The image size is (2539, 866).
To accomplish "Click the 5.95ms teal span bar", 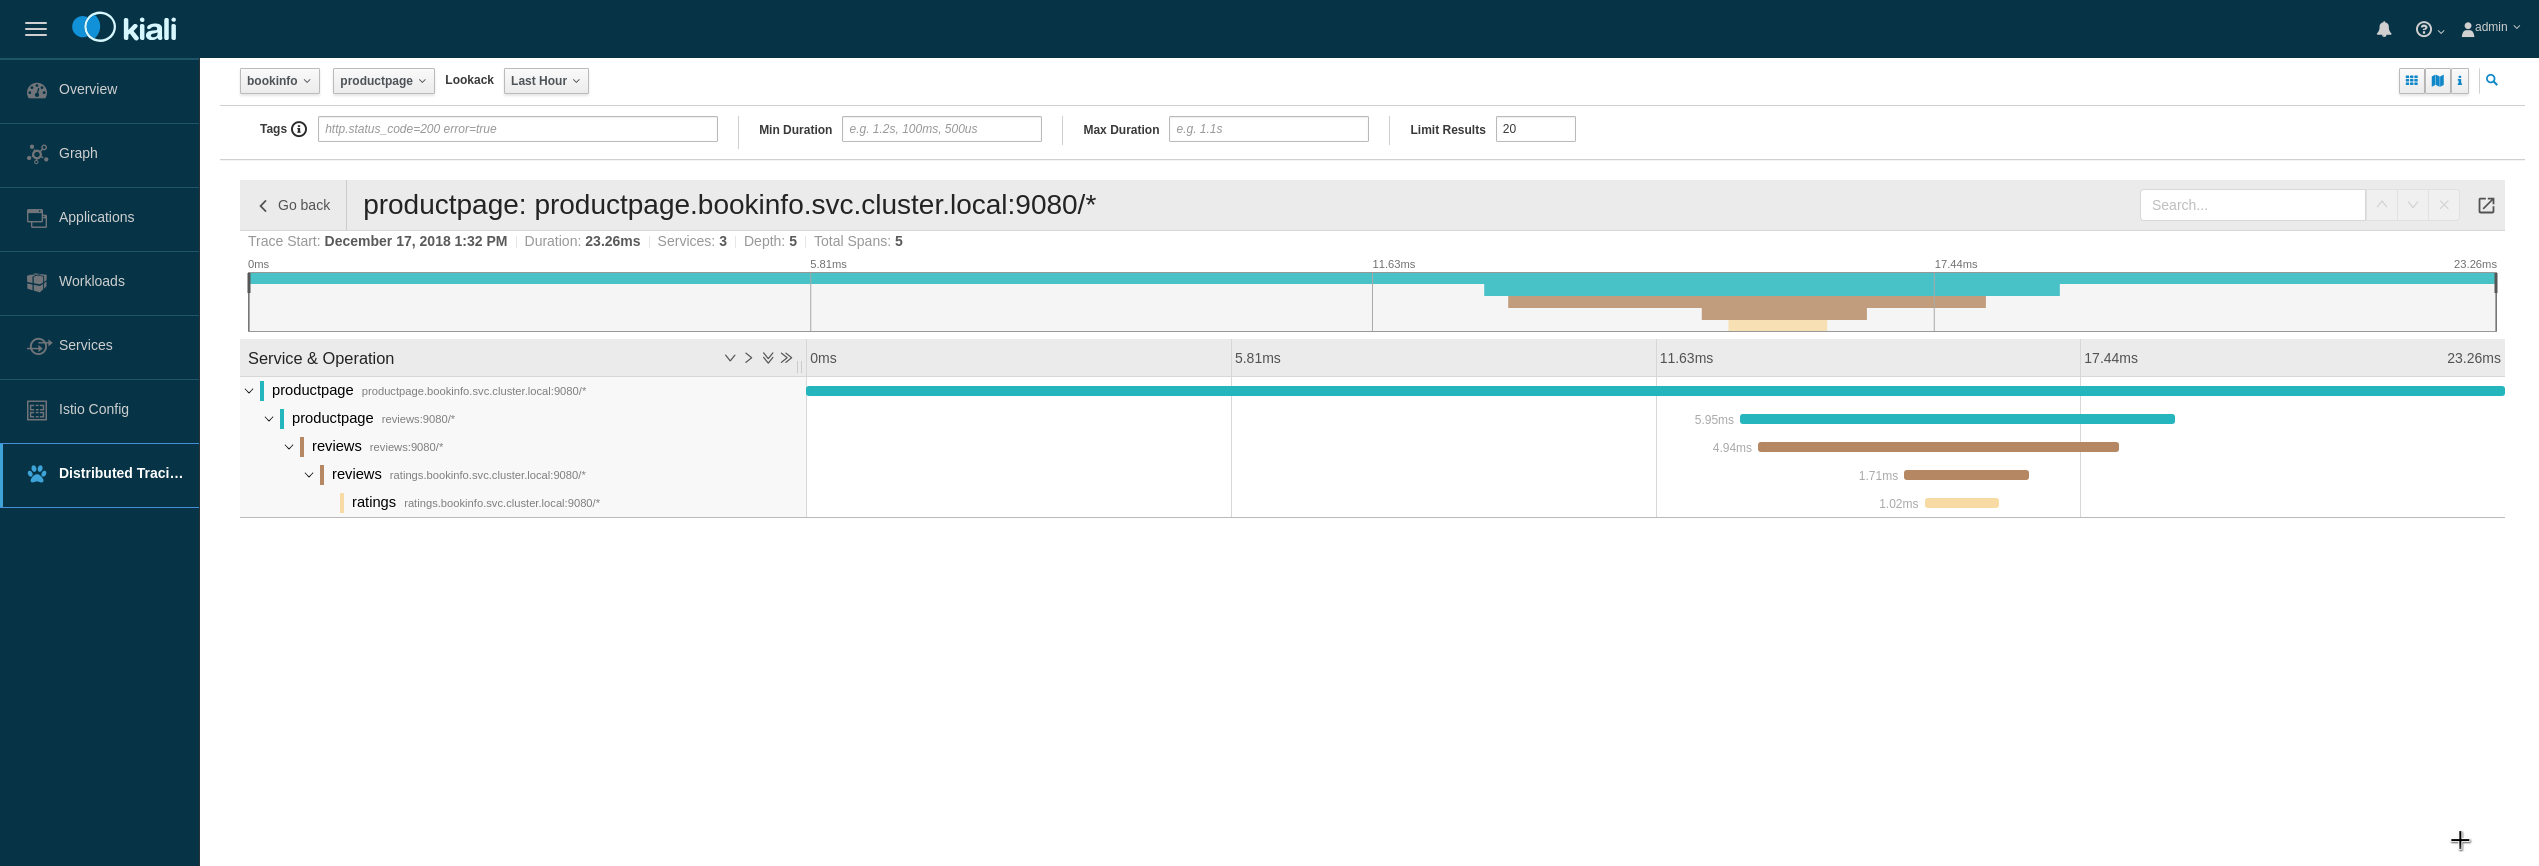I will (x=1957, y=419).
